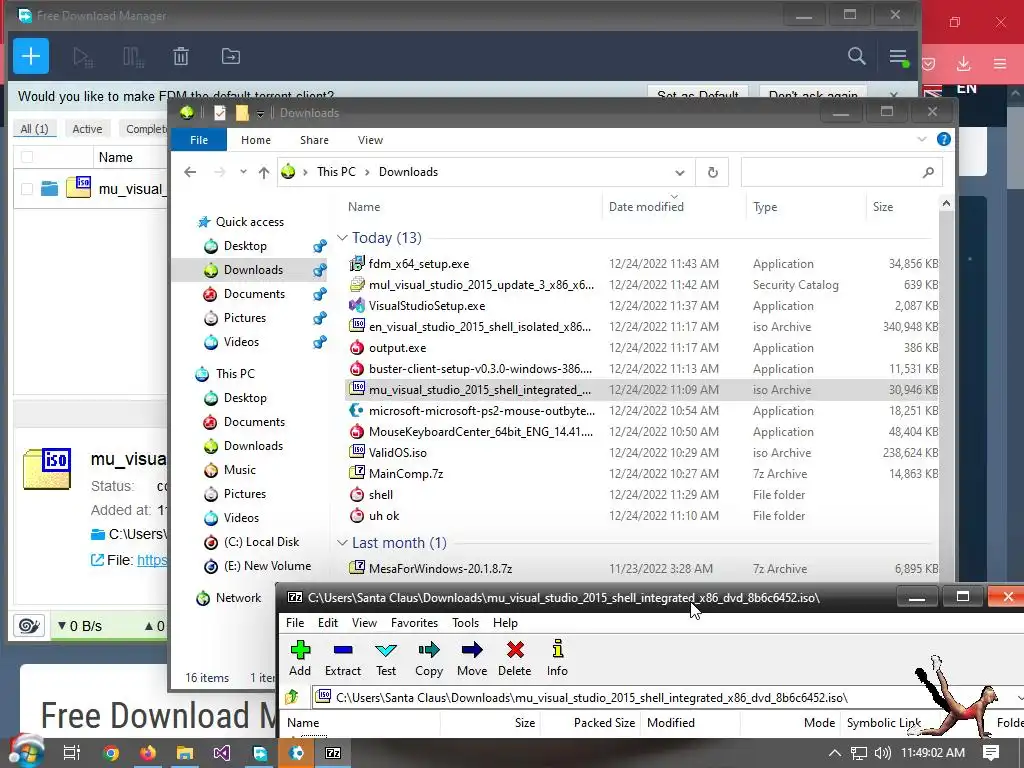Click the trash delete icon in FDM toolbar
Screen dimensions: 1024x768
tap(181, 57)
